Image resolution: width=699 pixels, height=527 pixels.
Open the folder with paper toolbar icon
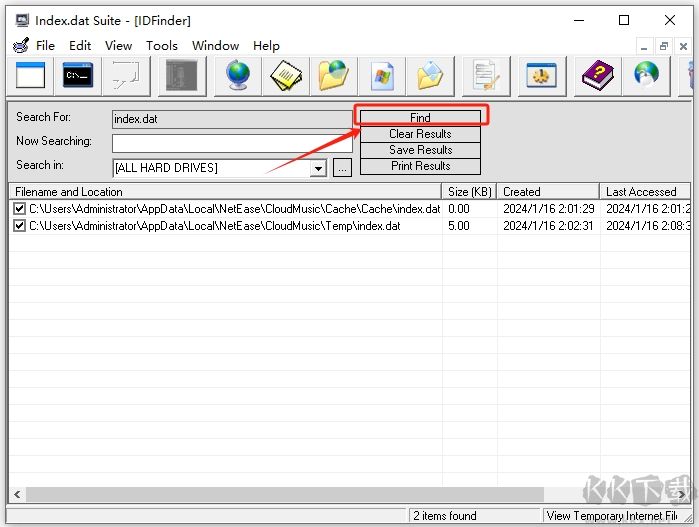pos(430,75)
